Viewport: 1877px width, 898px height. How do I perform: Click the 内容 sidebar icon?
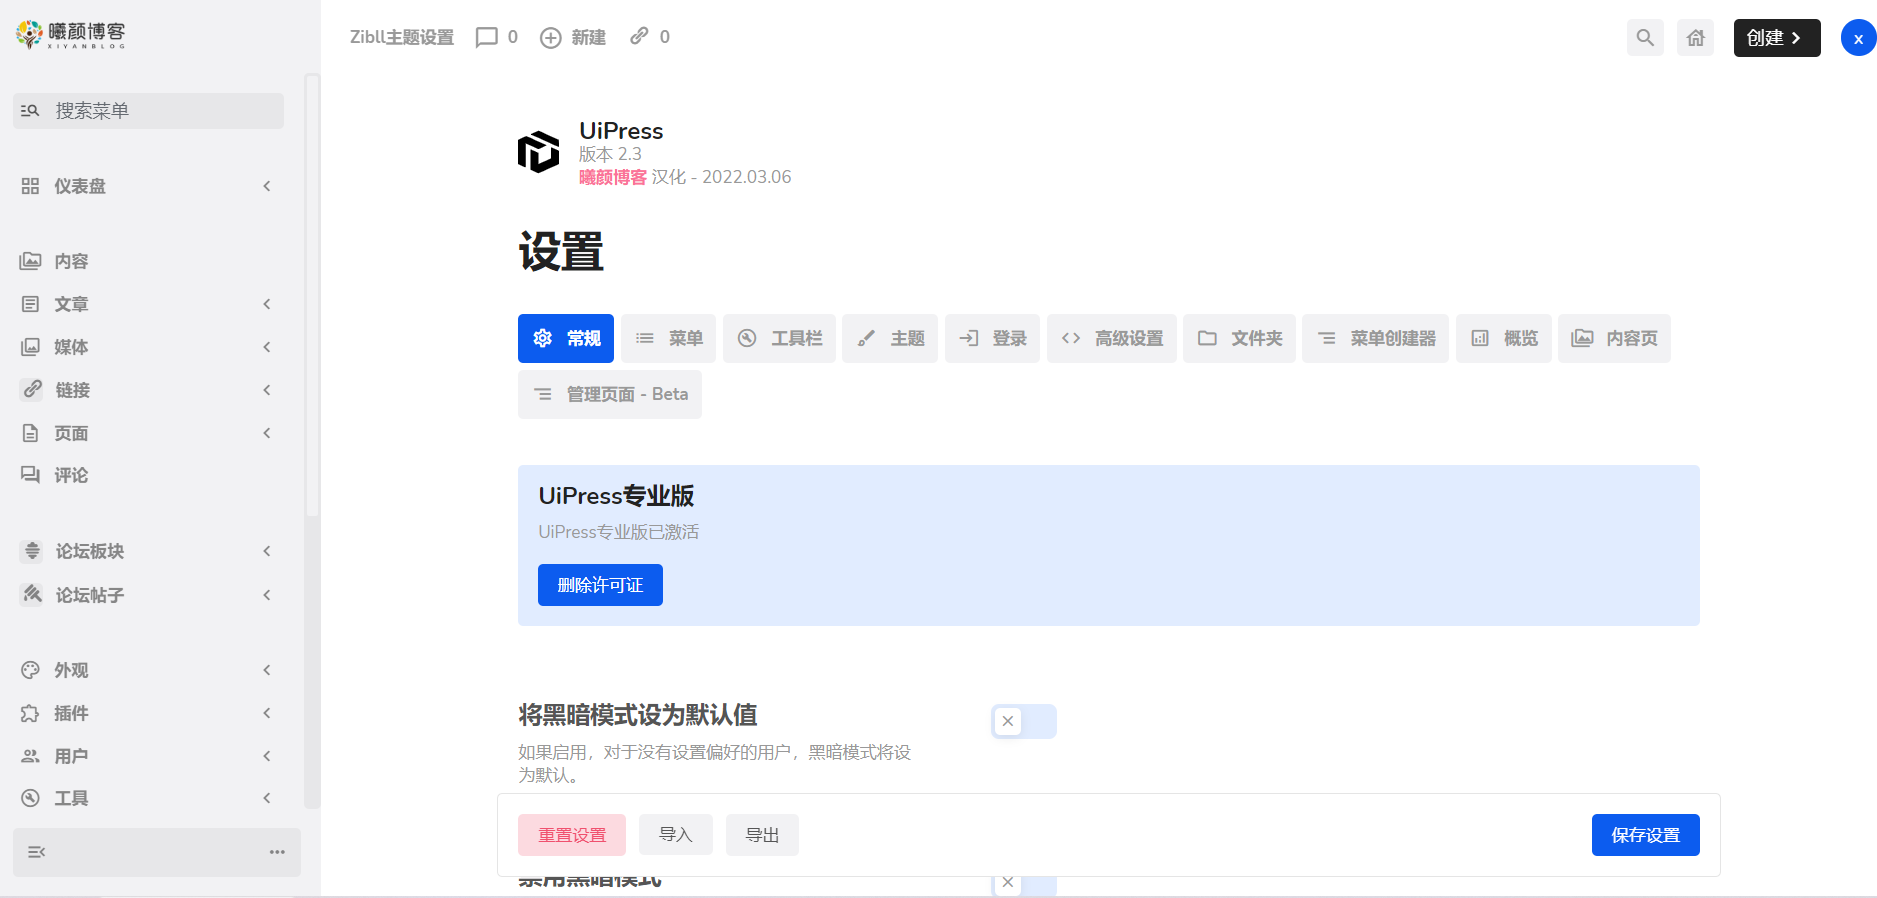click(x=31, y=261)
